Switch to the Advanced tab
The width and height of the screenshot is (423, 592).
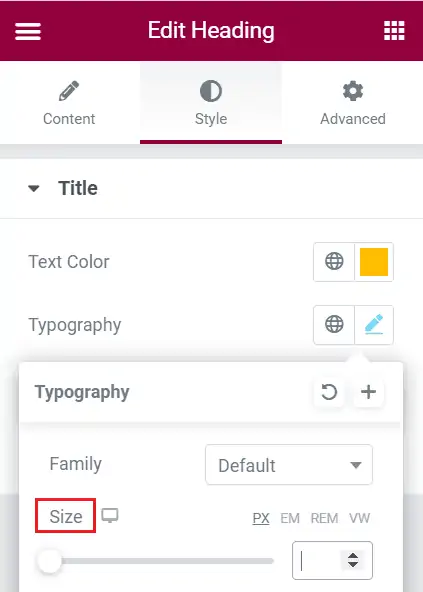pyautogui.click(x=353, y=103)
